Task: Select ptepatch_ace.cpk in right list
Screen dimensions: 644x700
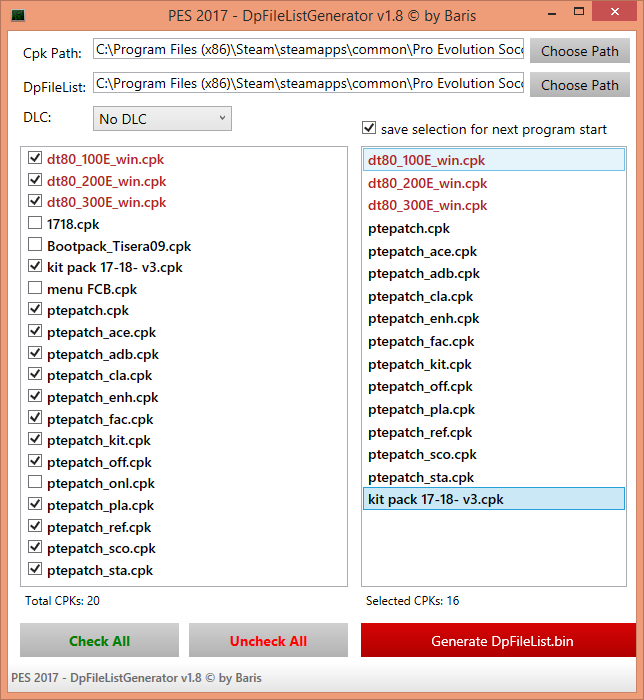Action: (494, 251)
